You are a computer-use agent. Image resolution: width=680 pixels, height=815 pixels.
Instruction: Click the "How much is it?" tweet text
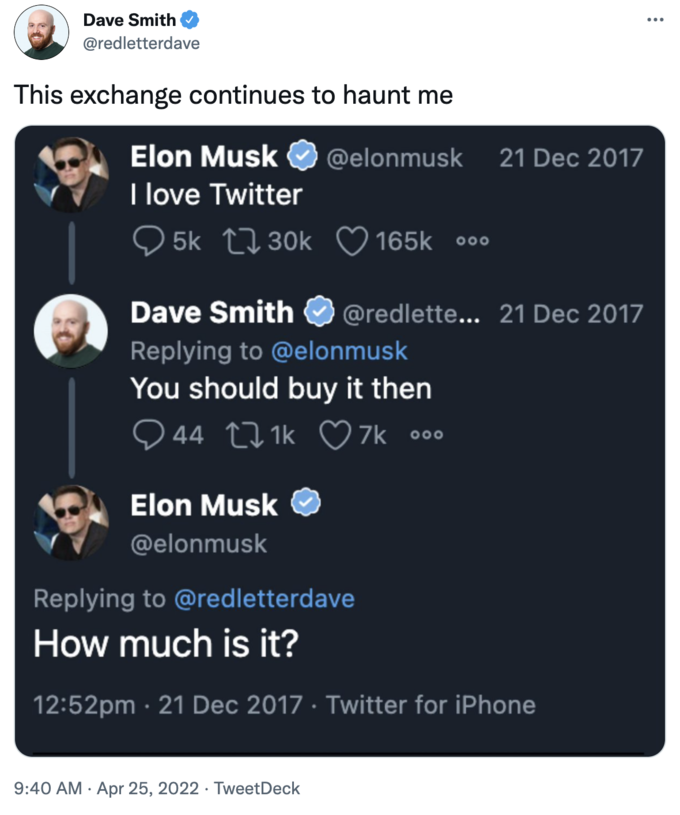(x=166, y=644)
